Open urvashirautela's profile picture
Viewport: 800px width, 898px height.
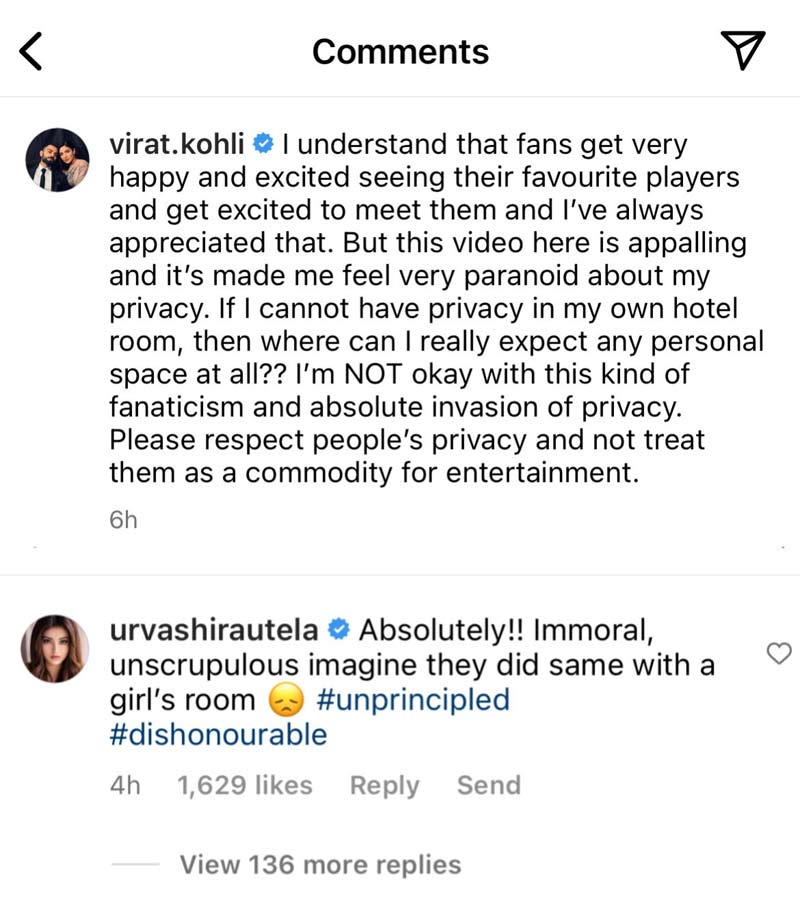pyautogui.click(x=56, y=646)
